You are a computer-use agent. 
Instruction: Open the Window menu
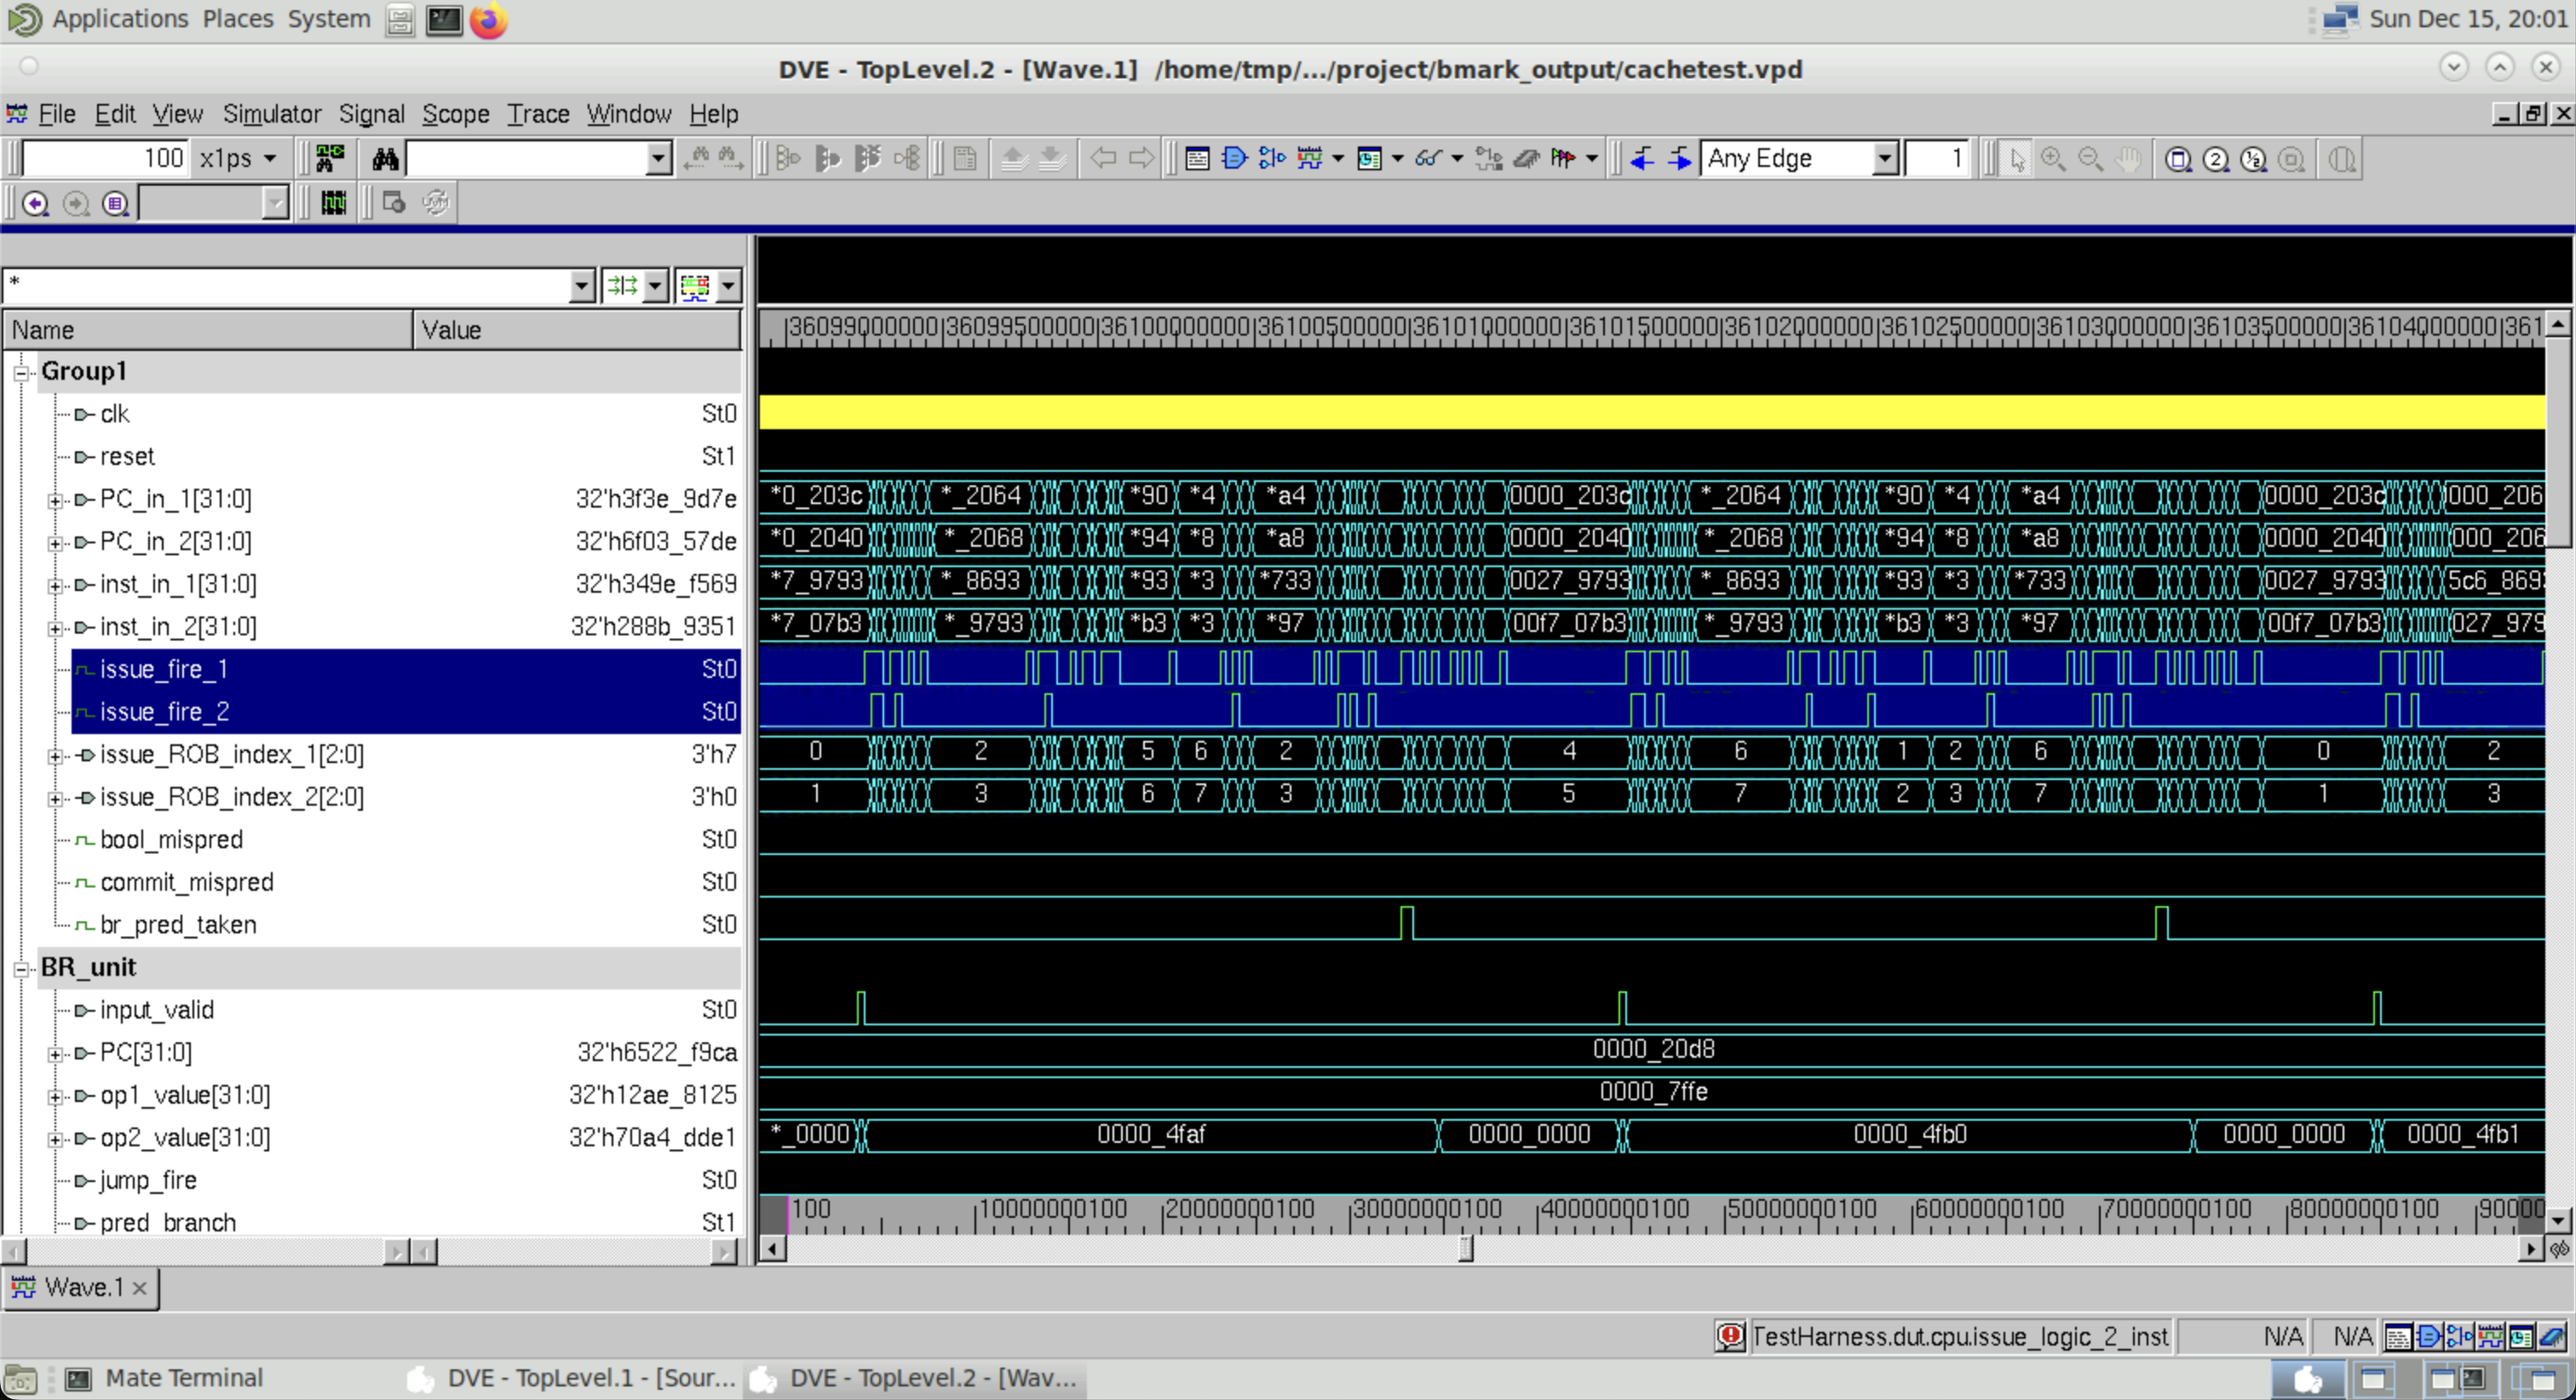pos(628,114)
